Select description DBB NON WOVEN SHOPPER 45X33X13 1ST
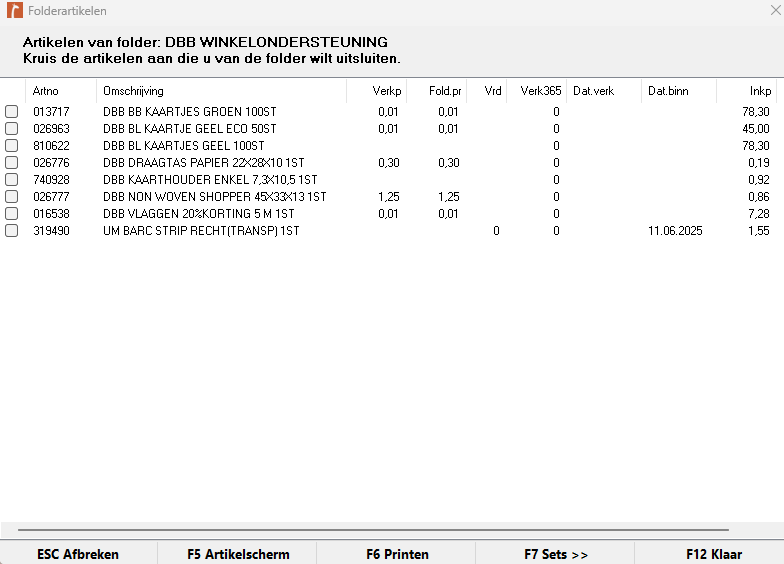The width and height of the screenshot is (784, 564). coord(214,196)
